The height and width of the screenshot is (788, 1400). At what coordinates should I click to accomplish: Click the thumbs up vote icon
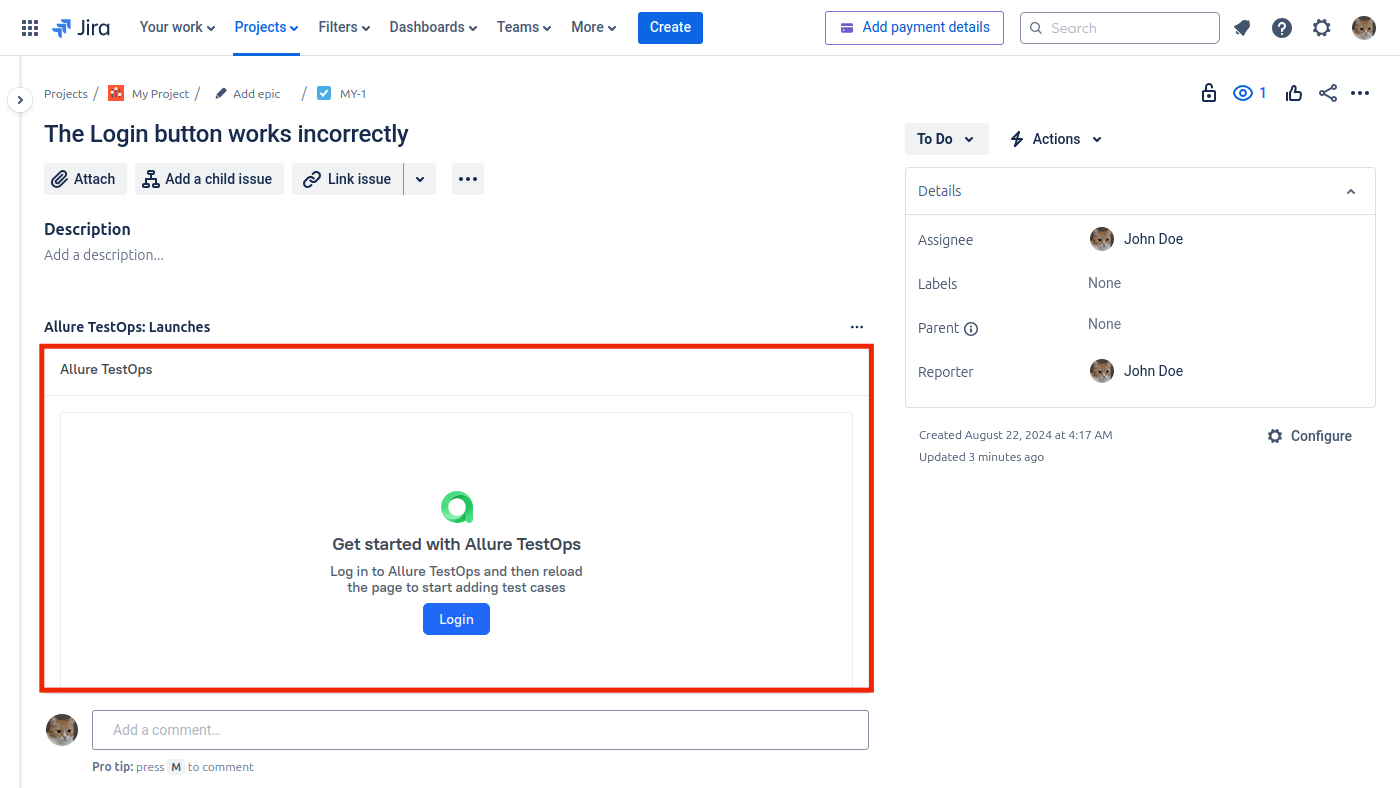(1294, 93)
